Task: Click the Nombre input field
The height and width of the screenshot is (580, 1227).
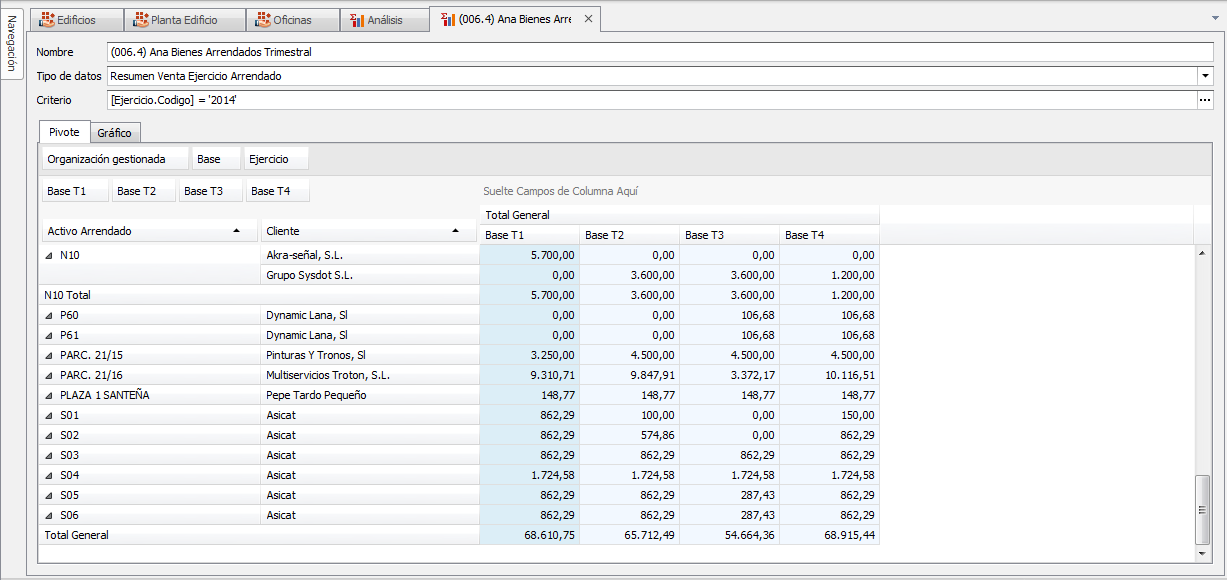Action: (660, 52)
